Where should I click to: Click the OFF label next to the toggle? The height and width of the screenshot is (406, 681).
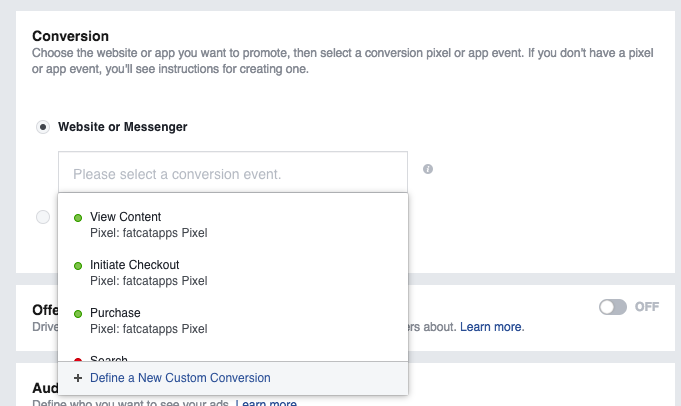(647, 307)
